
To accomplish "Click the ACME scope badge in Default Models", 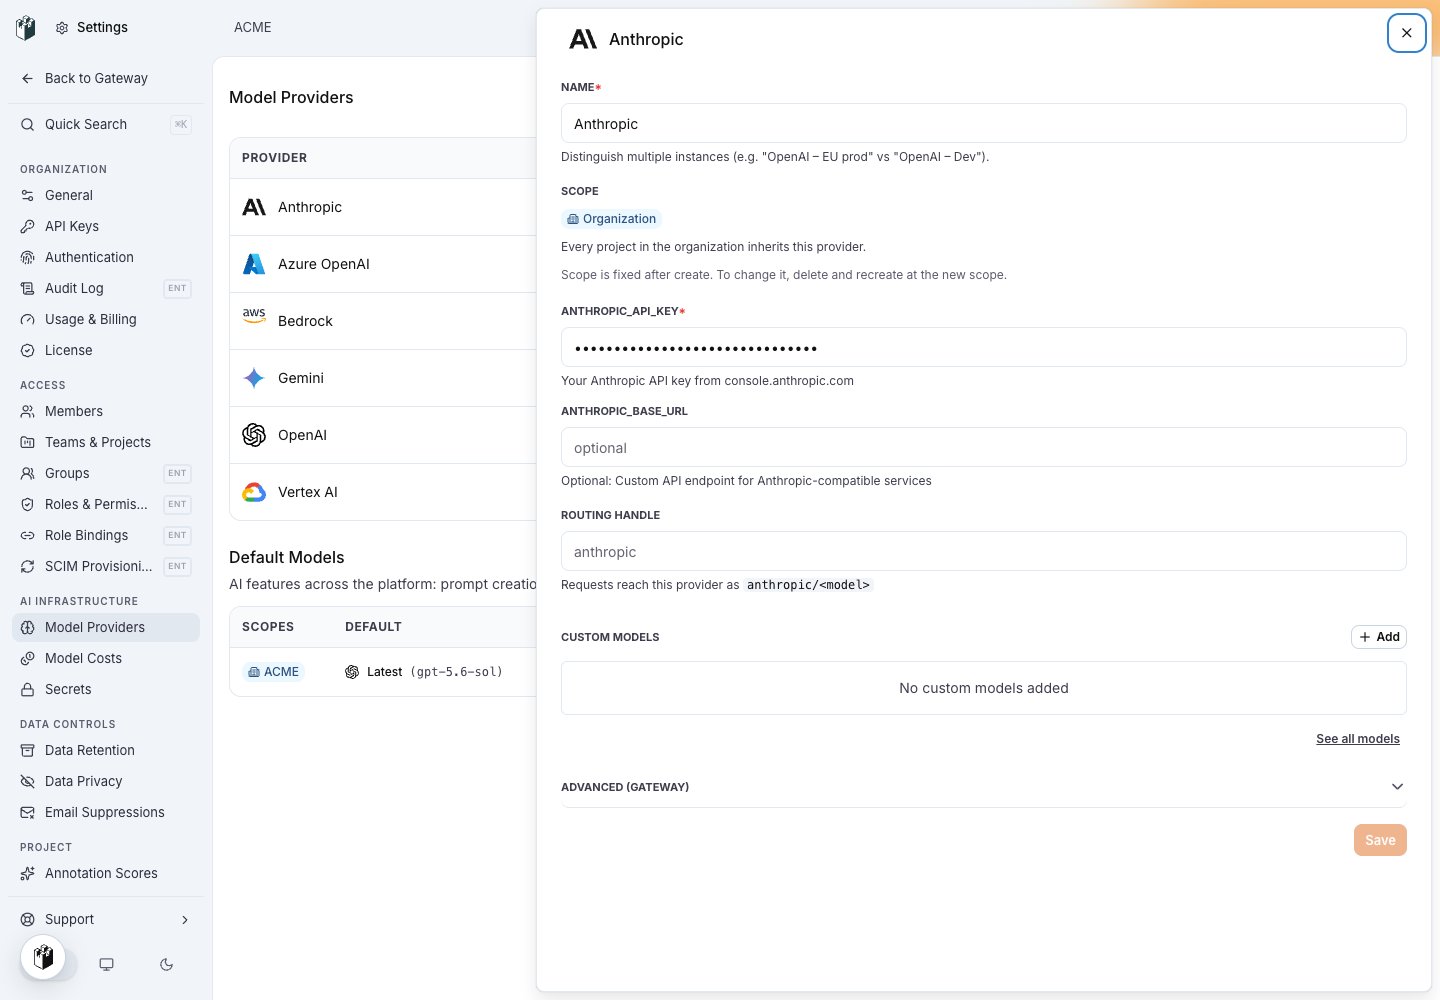I will pyautogui.click(x=273, y=672).
